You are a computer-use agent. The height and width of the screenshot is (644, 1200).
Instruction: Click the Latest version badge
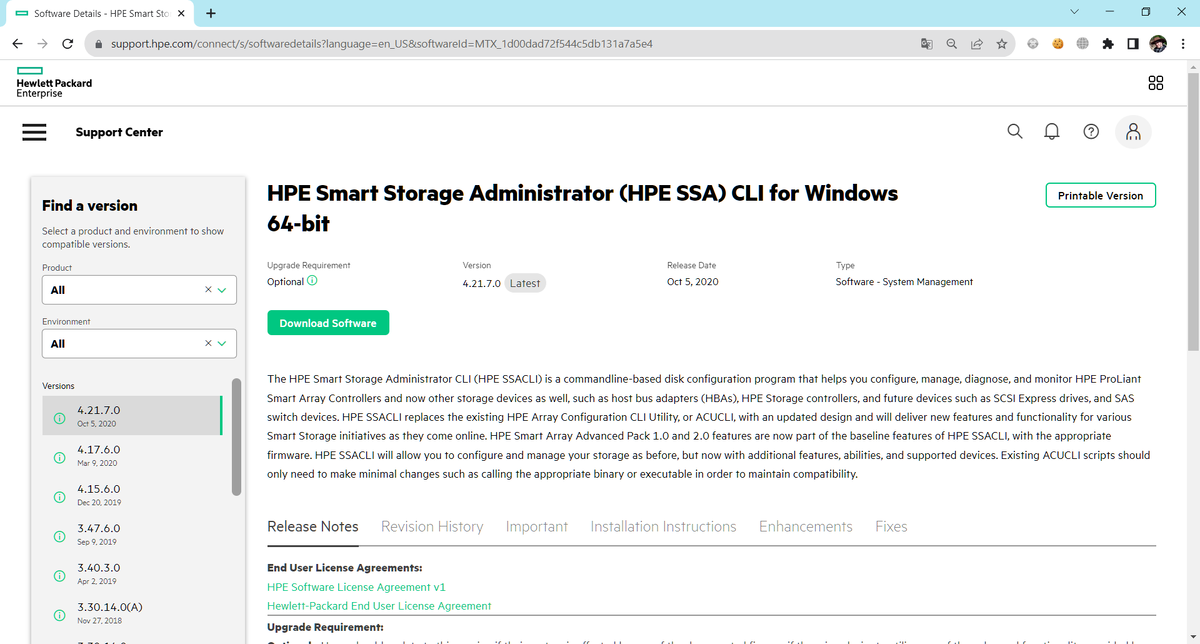(x=524, y=283)
